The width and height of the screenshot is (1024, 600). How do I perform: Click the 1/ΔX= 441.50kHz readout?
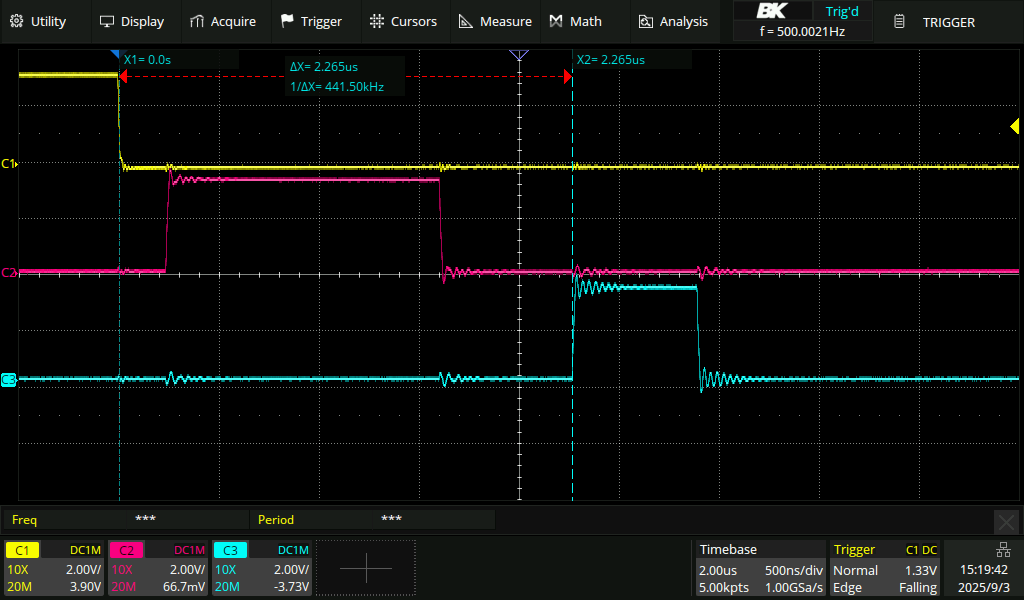[337, 86]
